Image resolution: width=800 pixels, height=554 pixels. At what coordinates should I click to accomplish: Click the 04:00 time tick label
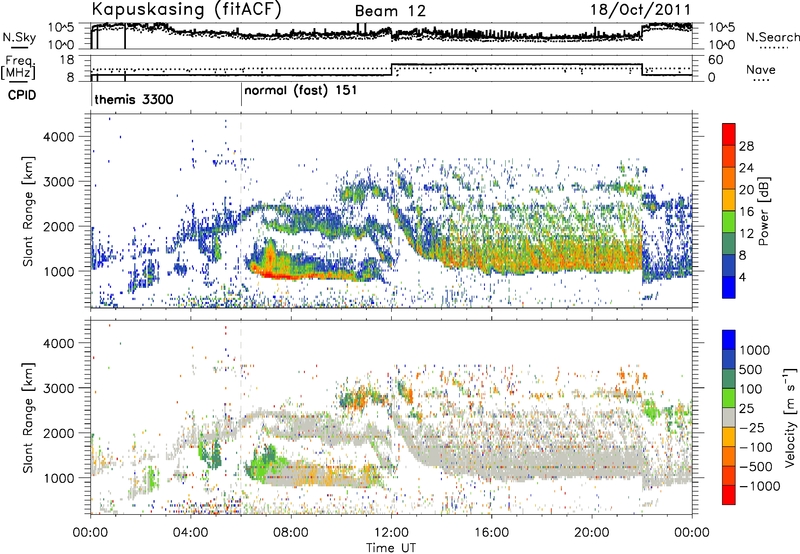click(x=191, y=533)
